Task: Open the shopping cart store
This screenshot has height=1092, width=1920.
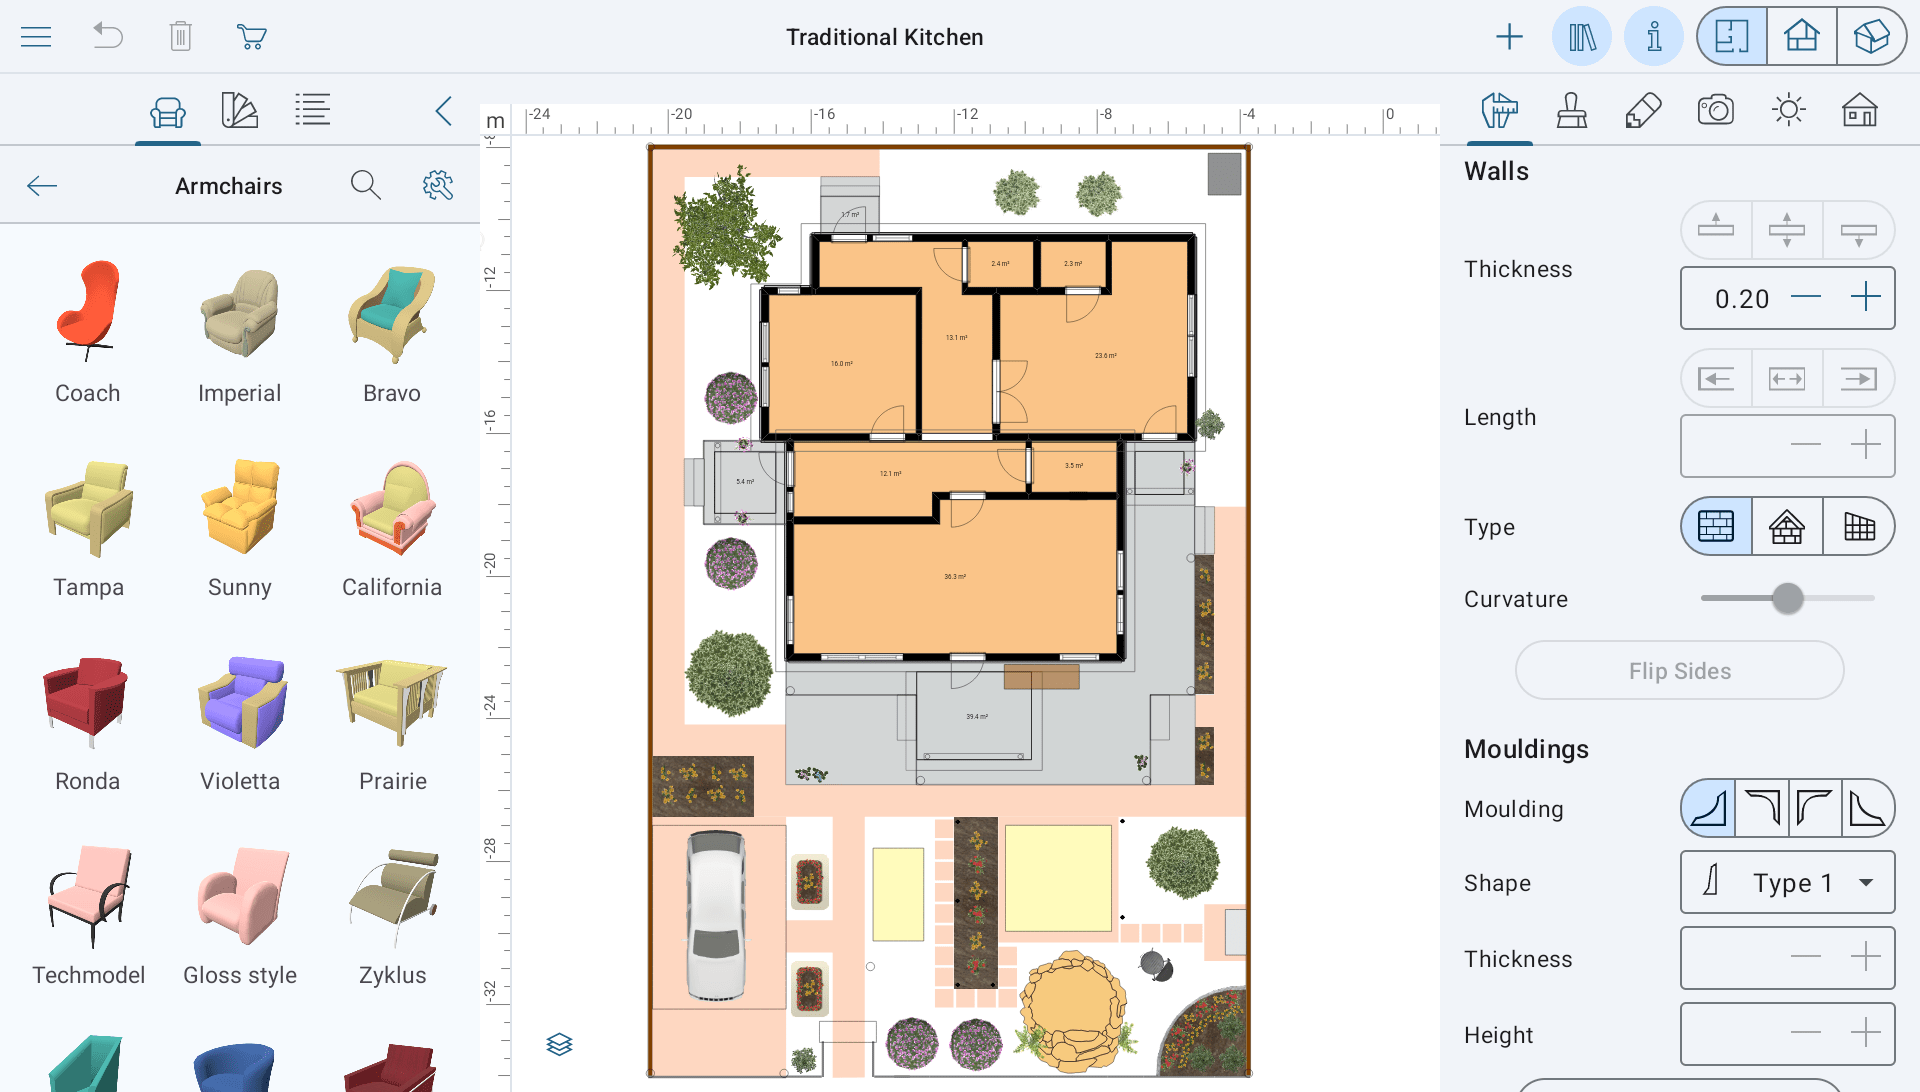Action: click(251, 37)
